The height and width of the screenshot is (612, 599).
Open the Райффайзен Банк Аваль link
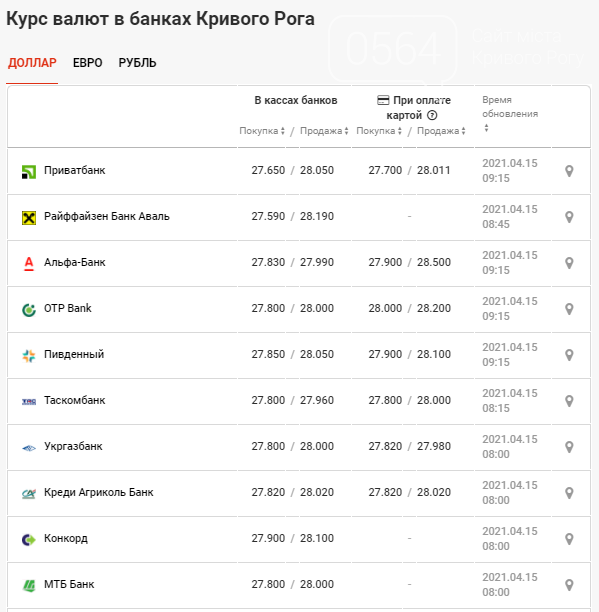(x=107, y=217)
